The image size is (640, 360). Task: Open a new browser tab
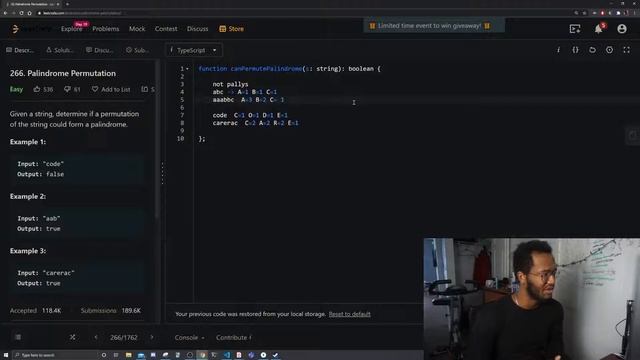67,4
